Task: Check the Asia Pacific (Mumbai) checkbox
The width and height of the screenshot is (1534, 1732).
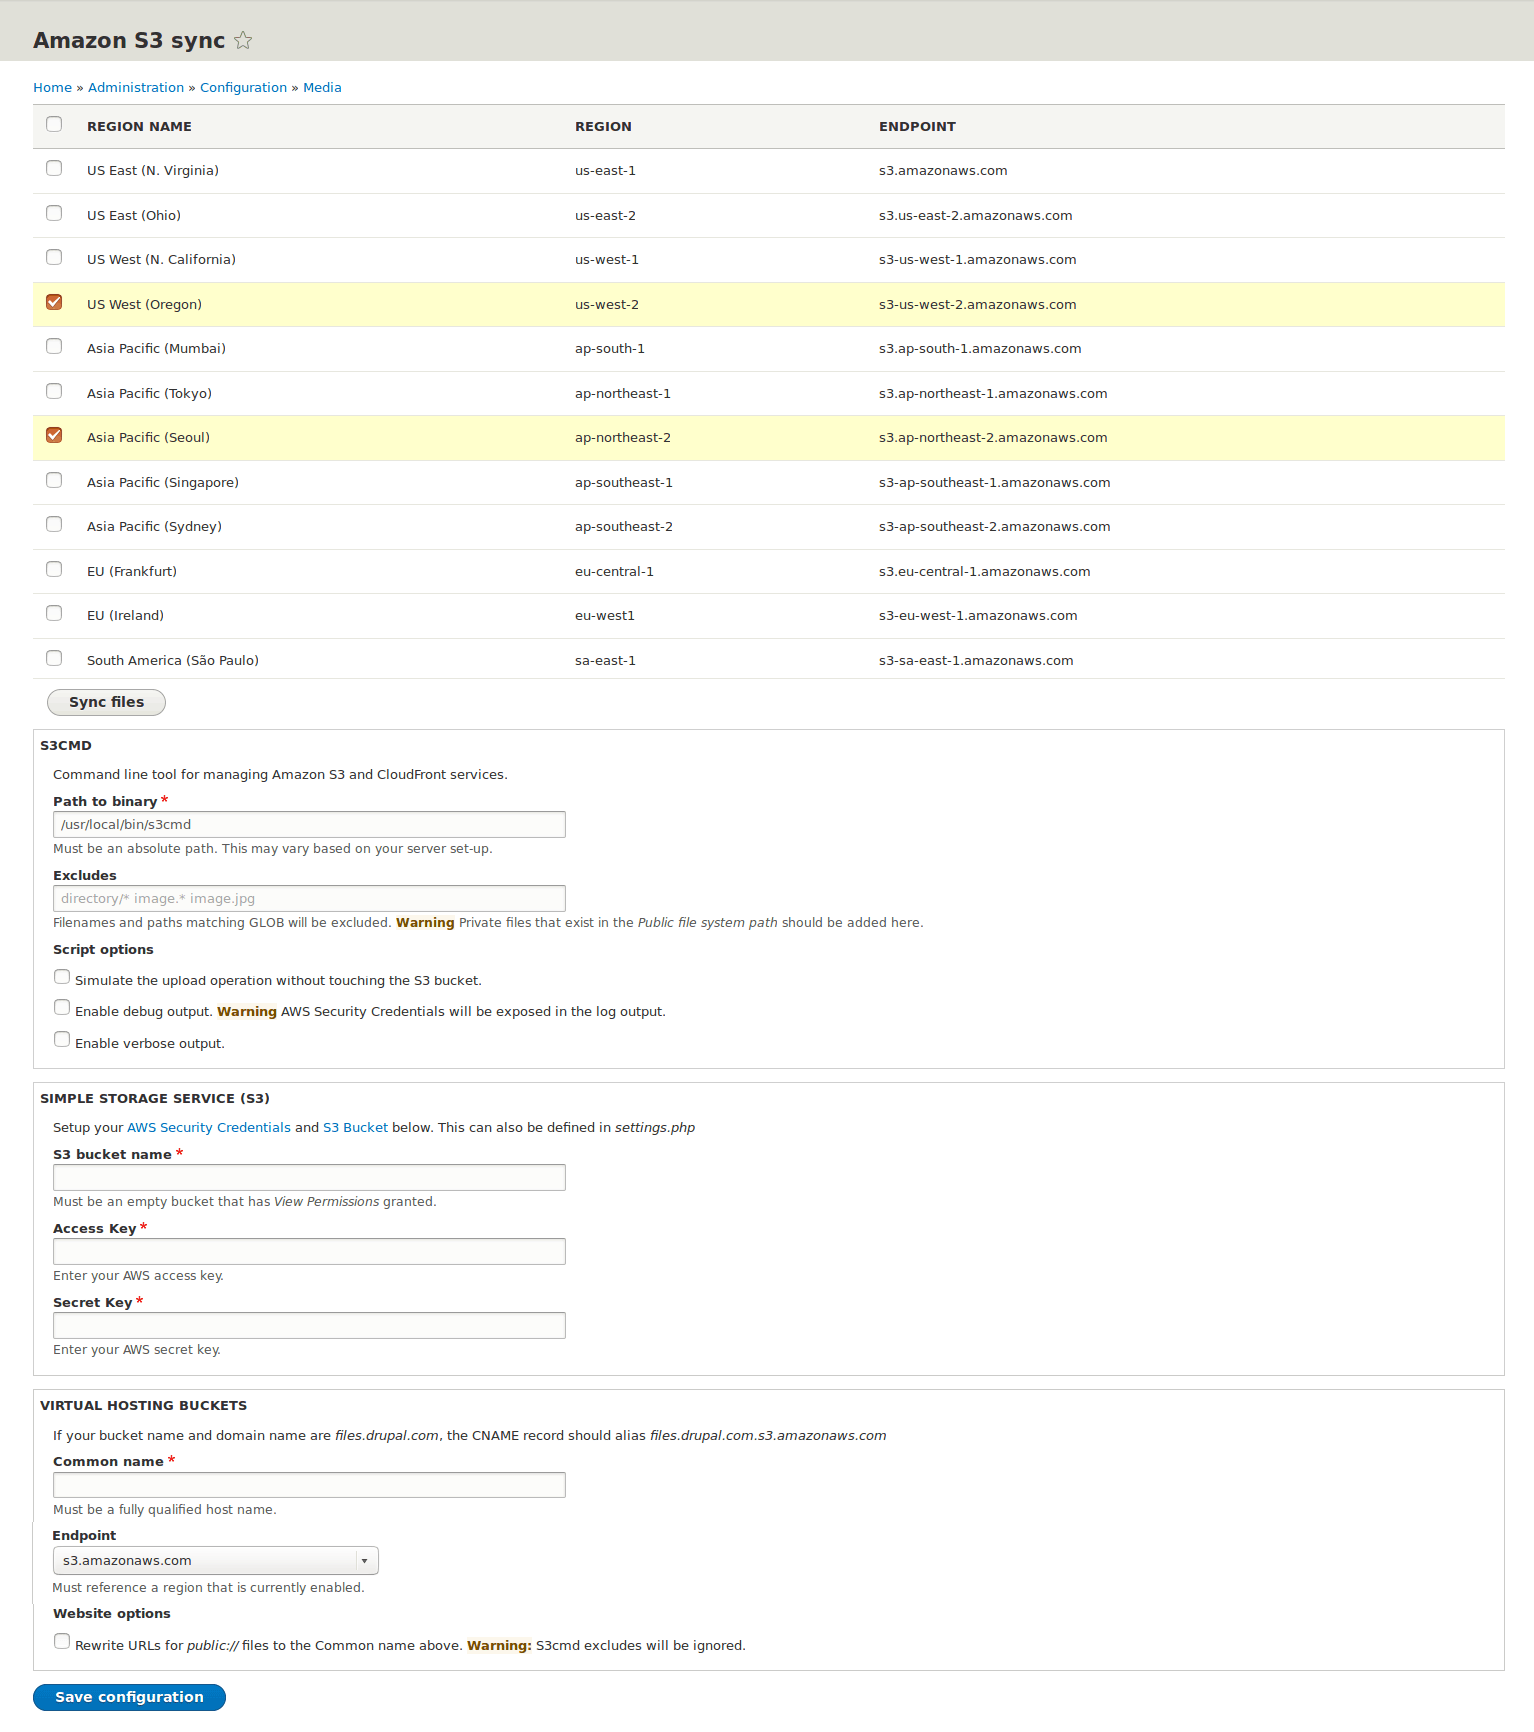Action: click(54, 346)
